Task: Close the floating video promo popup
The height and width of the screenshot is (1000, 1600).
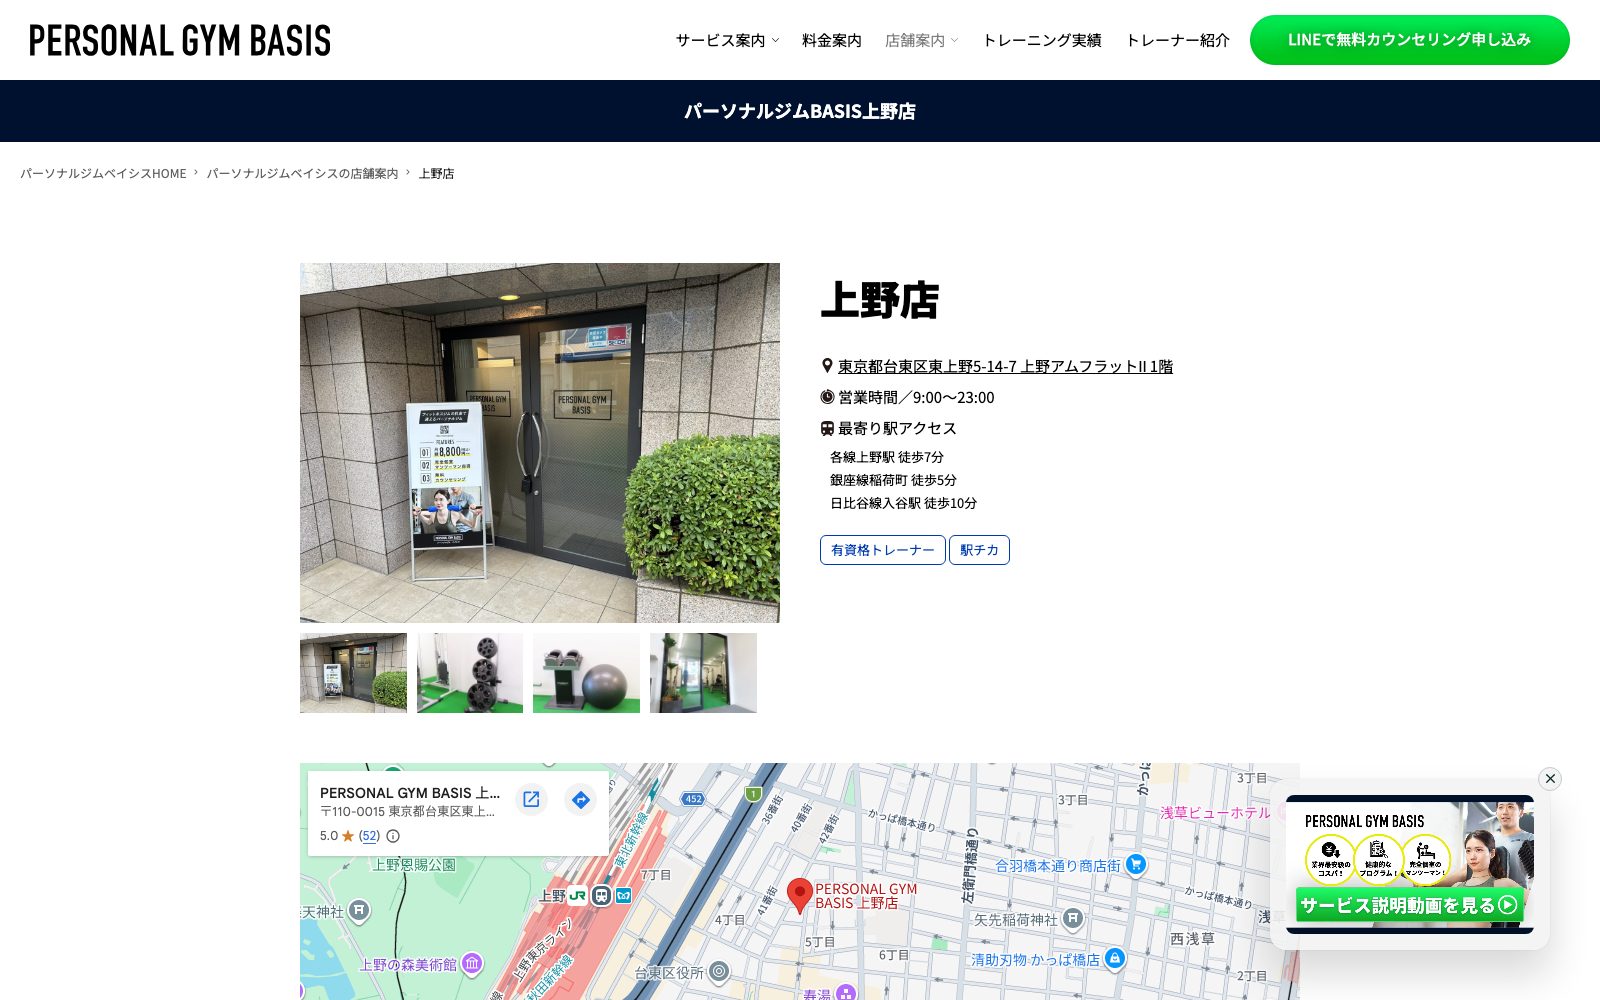Action: point(1550,778)
